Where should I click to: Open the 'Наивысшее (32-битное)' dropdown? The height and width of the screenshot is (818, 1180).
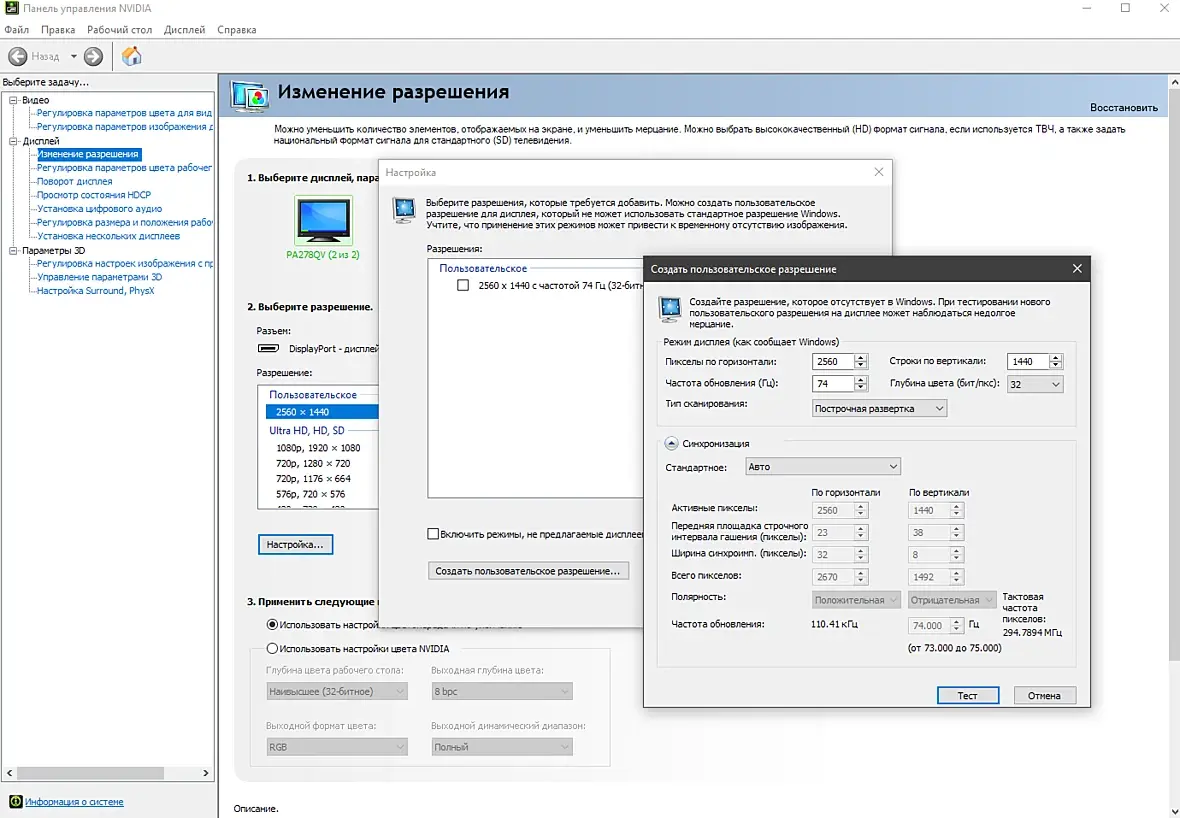336,691
